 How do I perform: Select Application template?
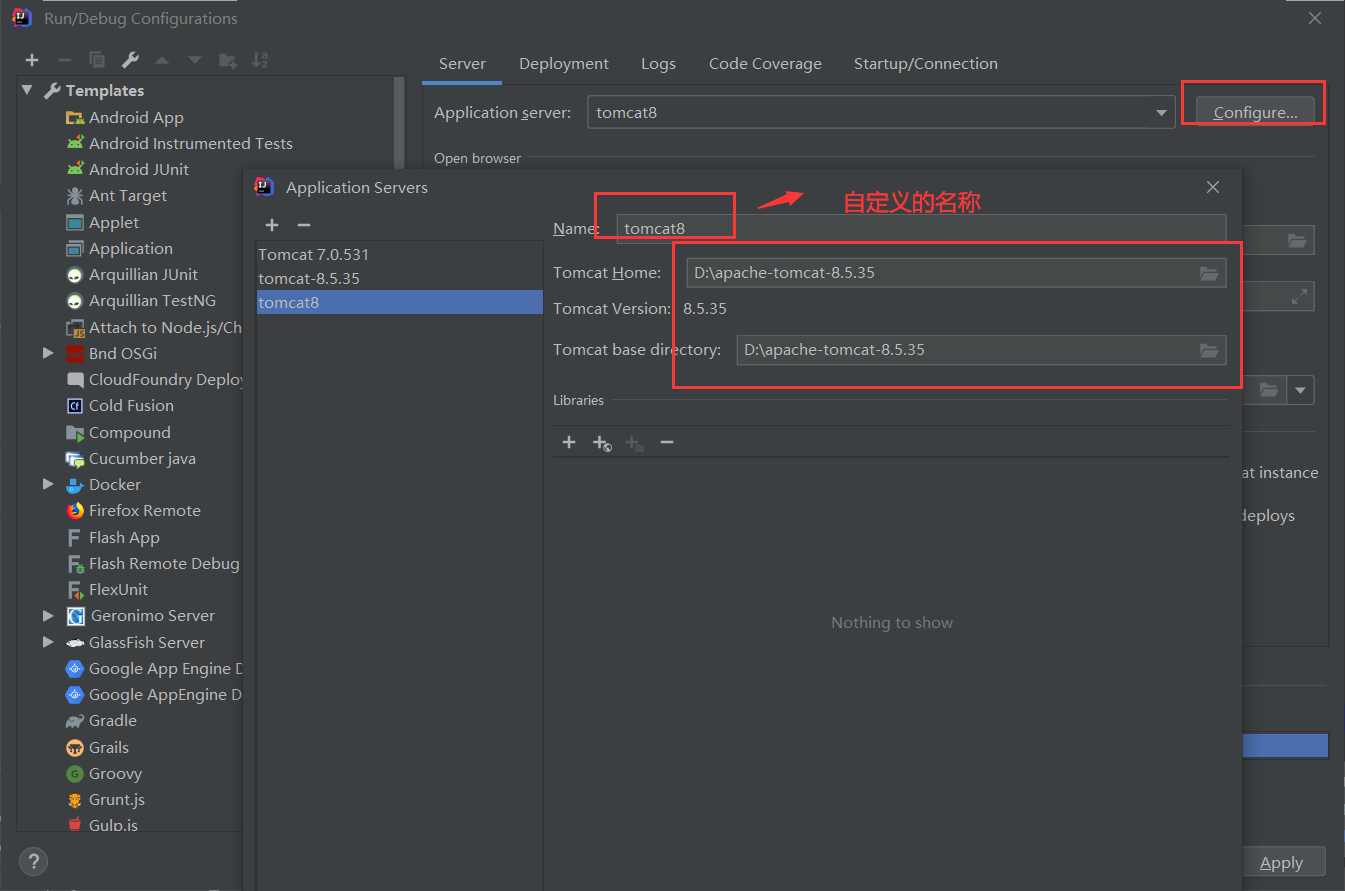tap(131, 248)
